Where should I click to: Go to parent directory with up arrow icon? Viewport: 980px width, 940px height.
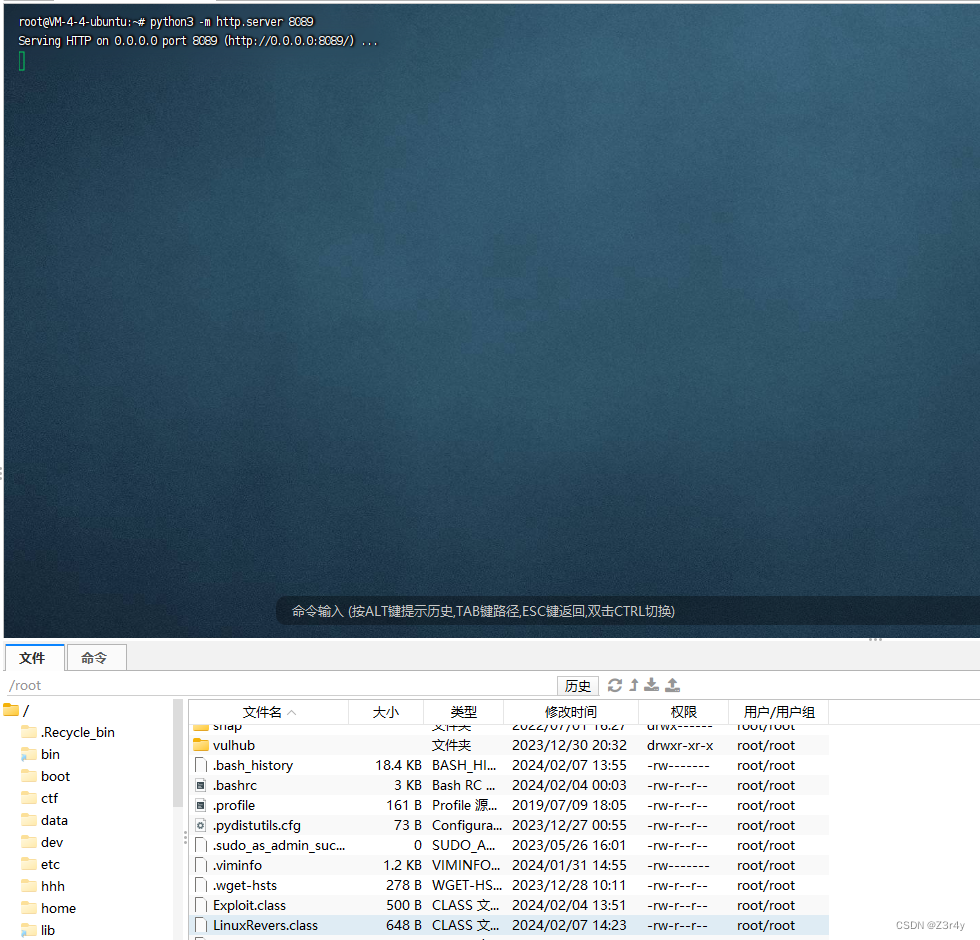point(634,685)
